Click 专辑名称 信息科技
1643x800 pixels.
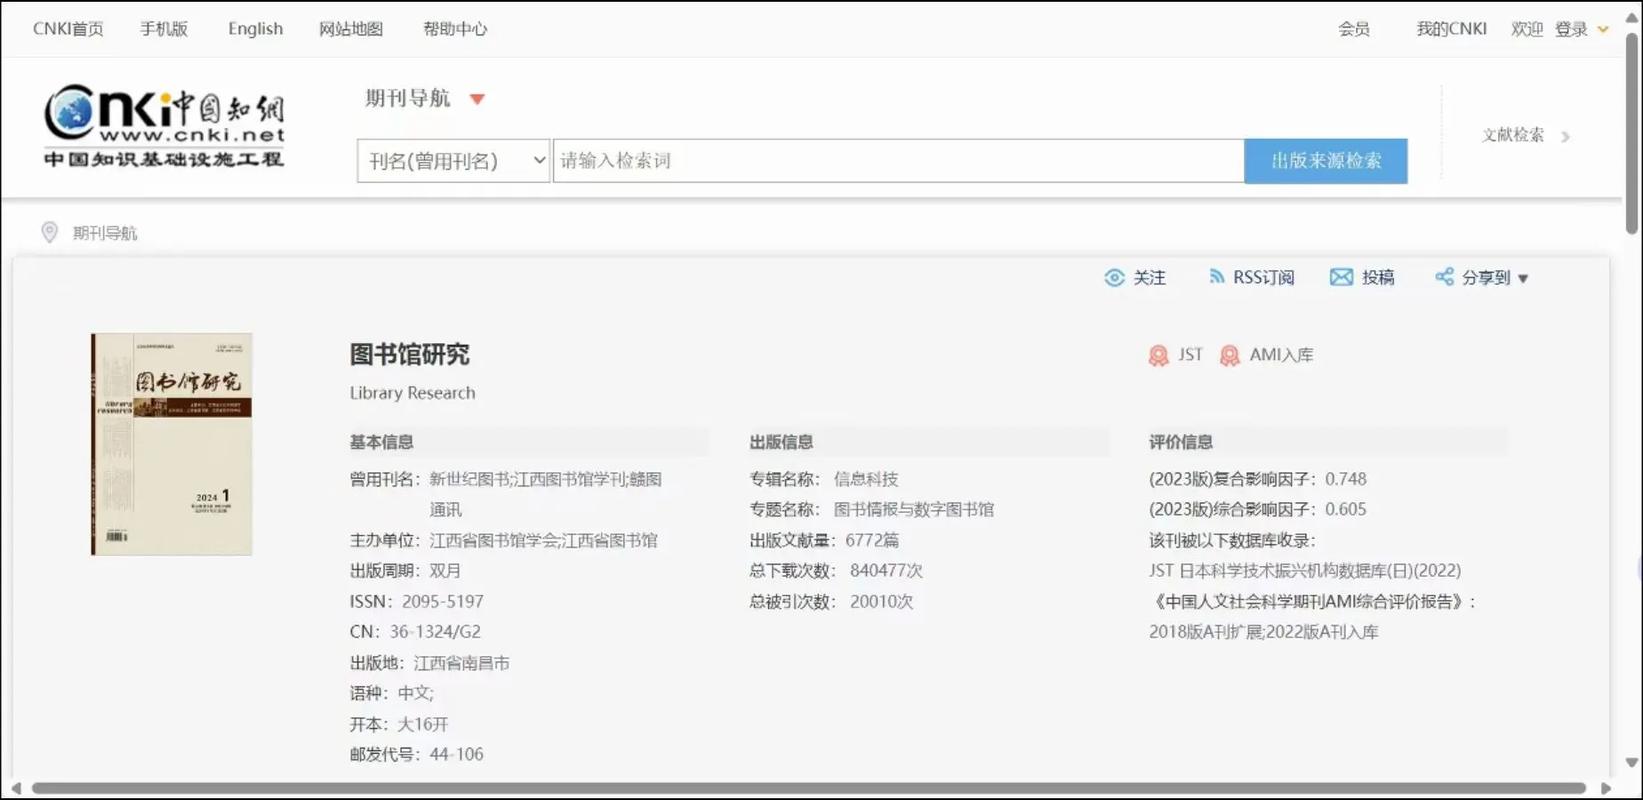point(866,480)
